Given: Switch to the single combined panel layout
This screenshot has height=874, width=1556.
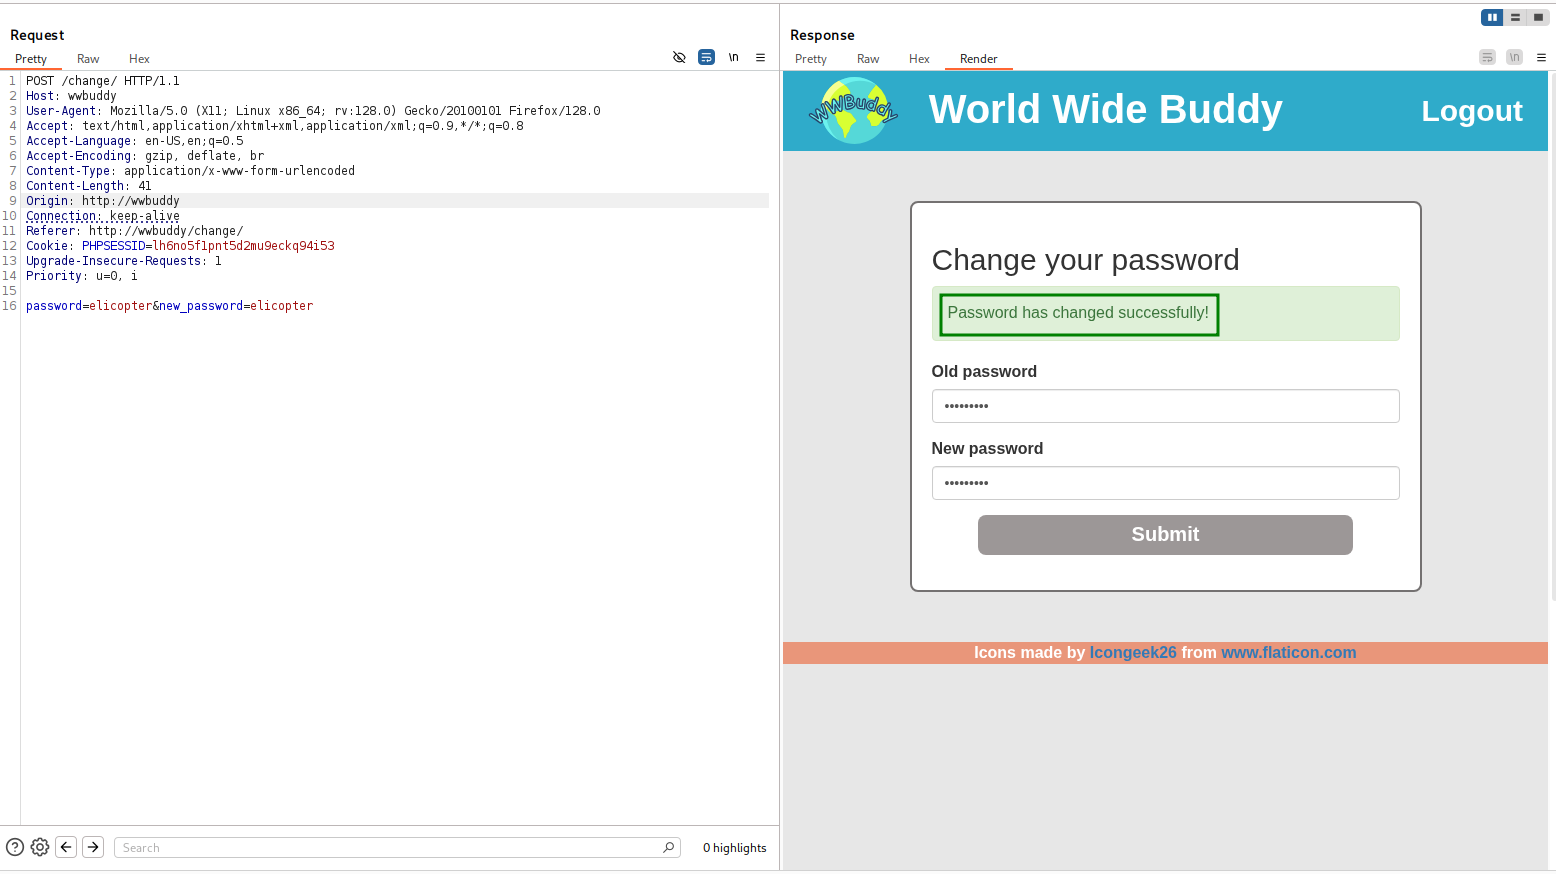Looking at the screenshot, I should pyautogui.click(x=1538, y=17).
